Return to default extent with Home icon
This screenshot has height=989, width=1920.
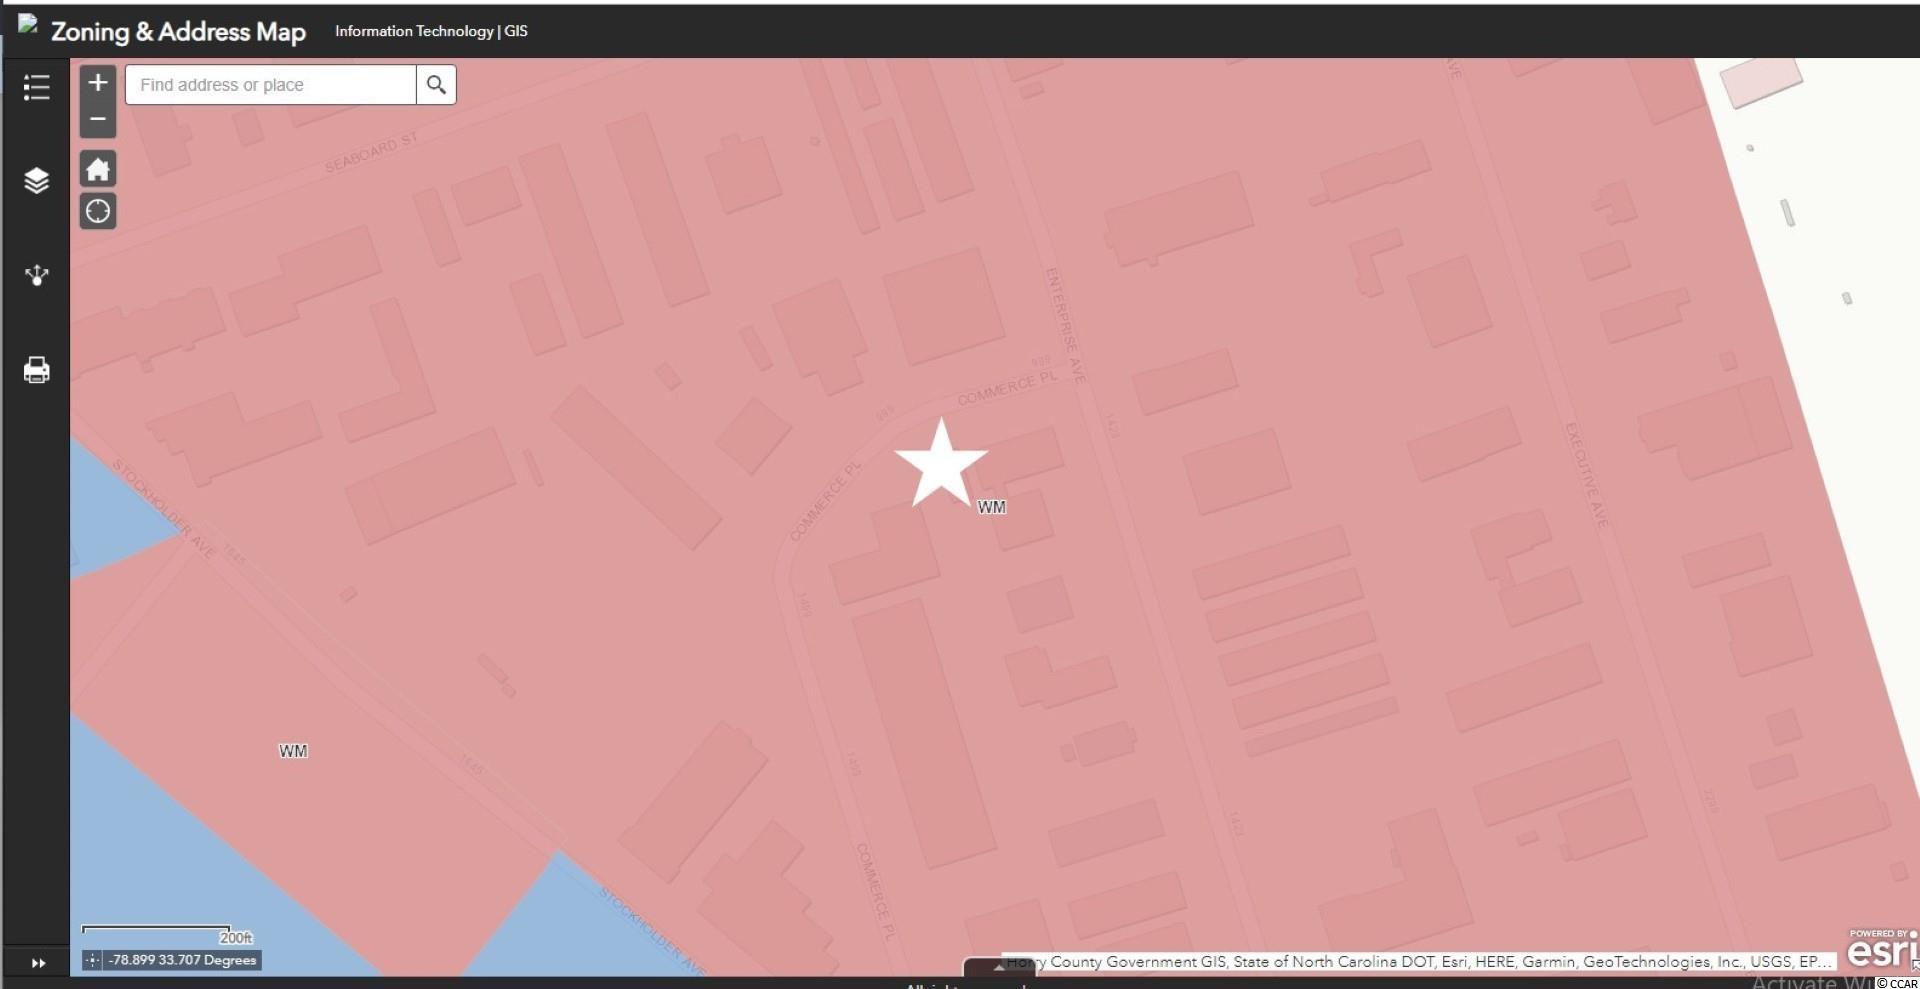[98, 169]
